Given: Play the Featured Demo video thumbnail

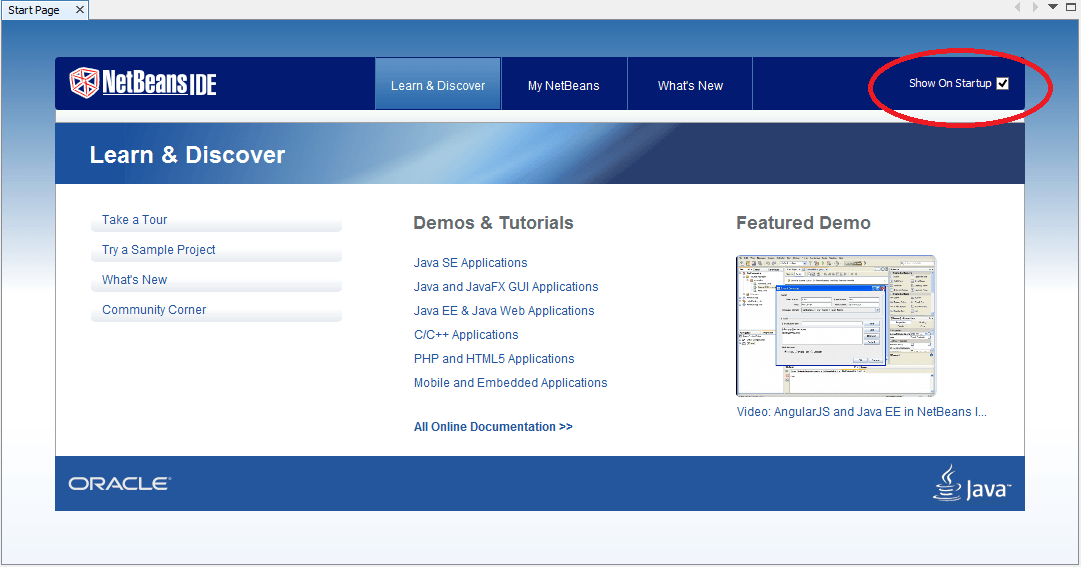Looking at the screenshot, I should [x=836, y=326].
